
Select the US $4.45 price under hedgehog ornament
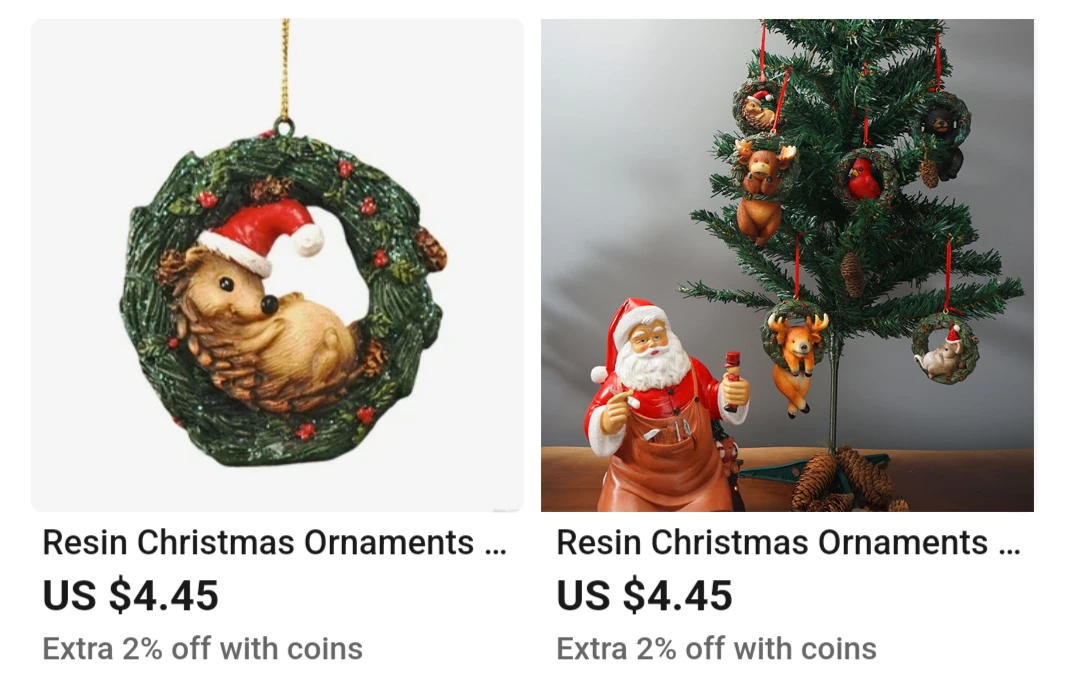click(130, 595)
